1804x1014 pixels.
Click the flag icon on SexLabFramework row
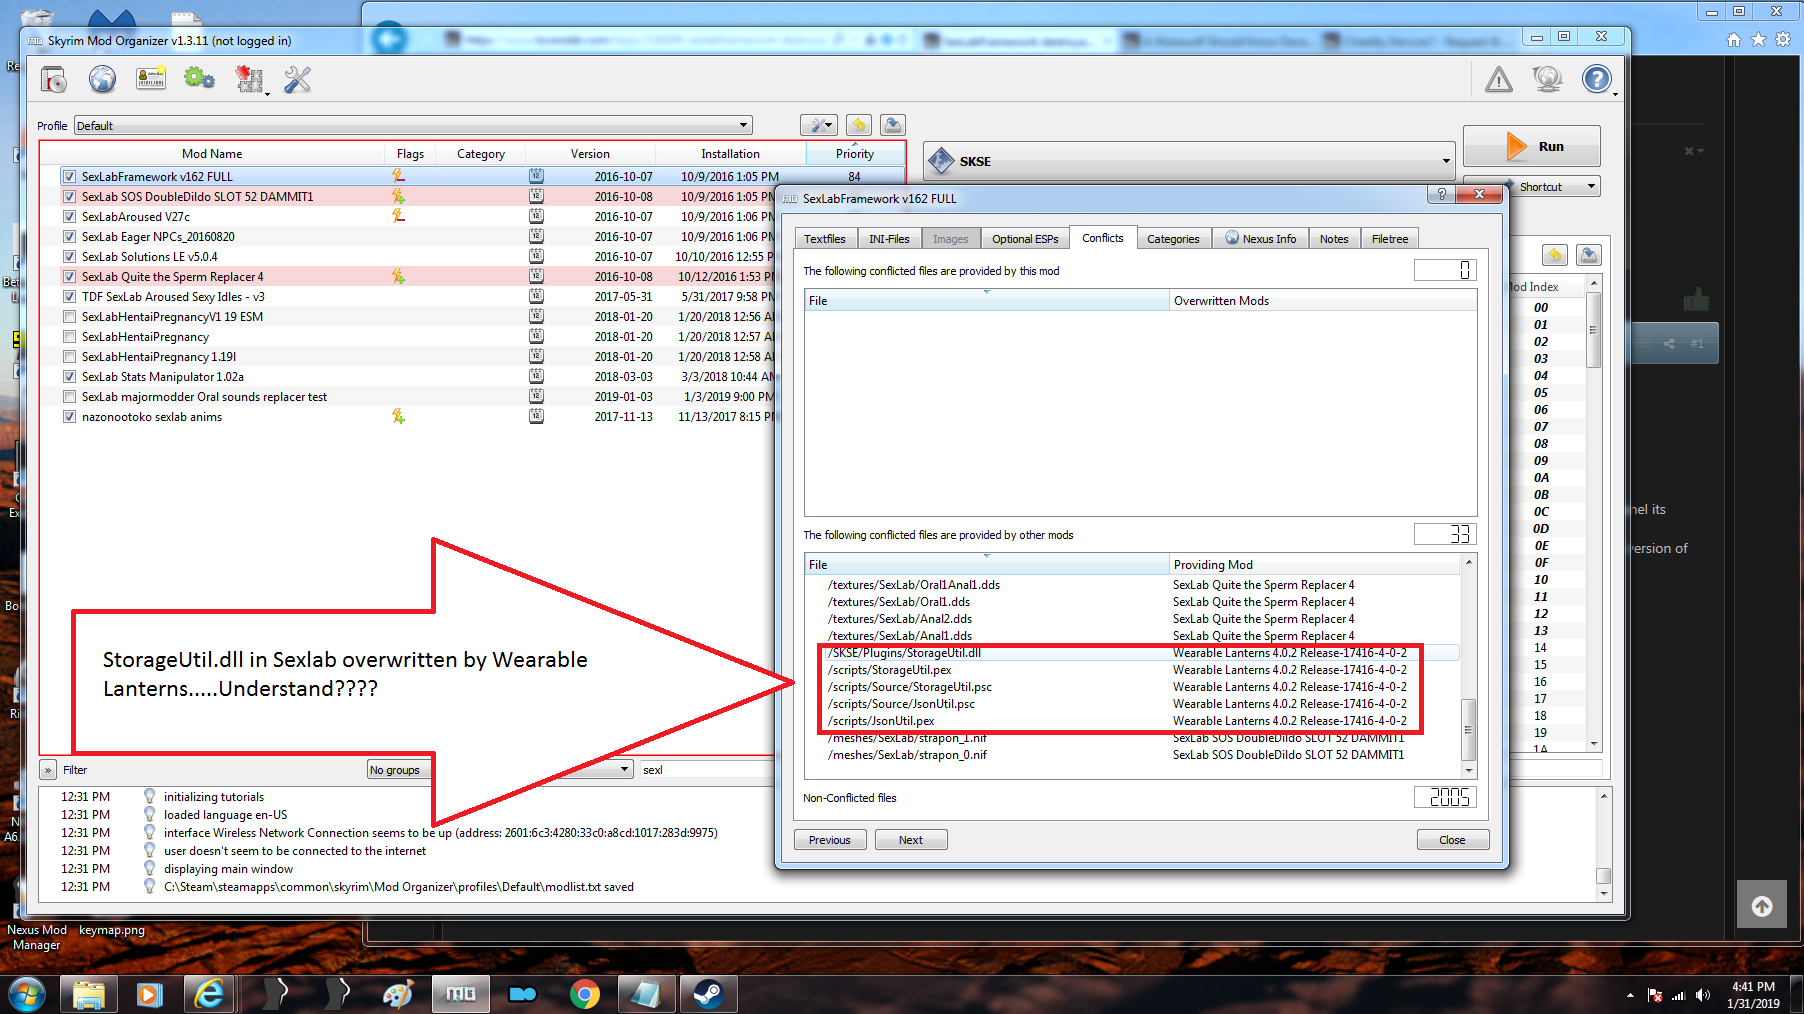pyautogui.click(x=398, y=176)
